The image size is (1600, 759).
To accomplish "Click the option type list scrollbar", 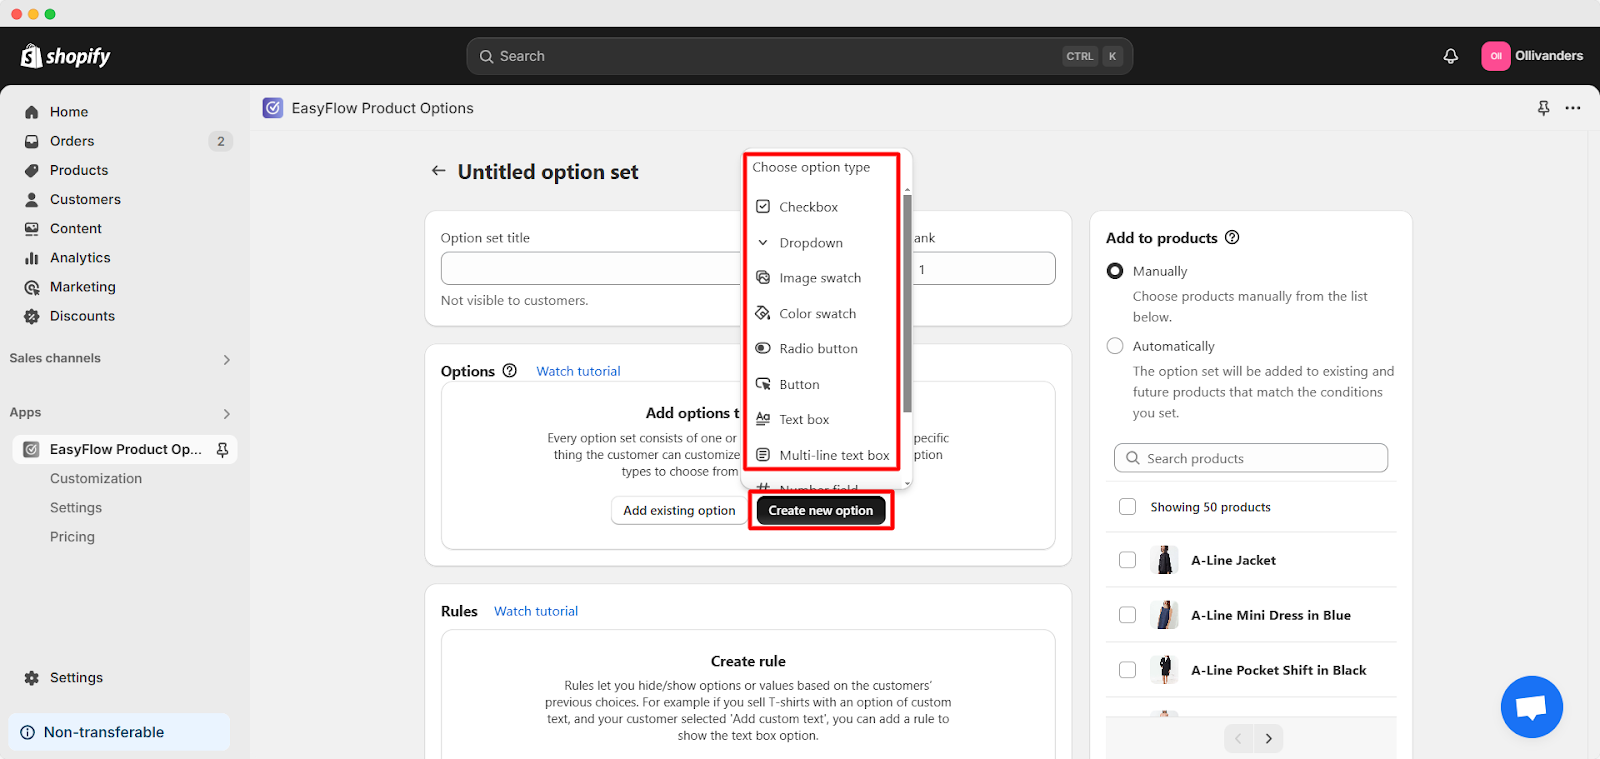I will (907, 303).
